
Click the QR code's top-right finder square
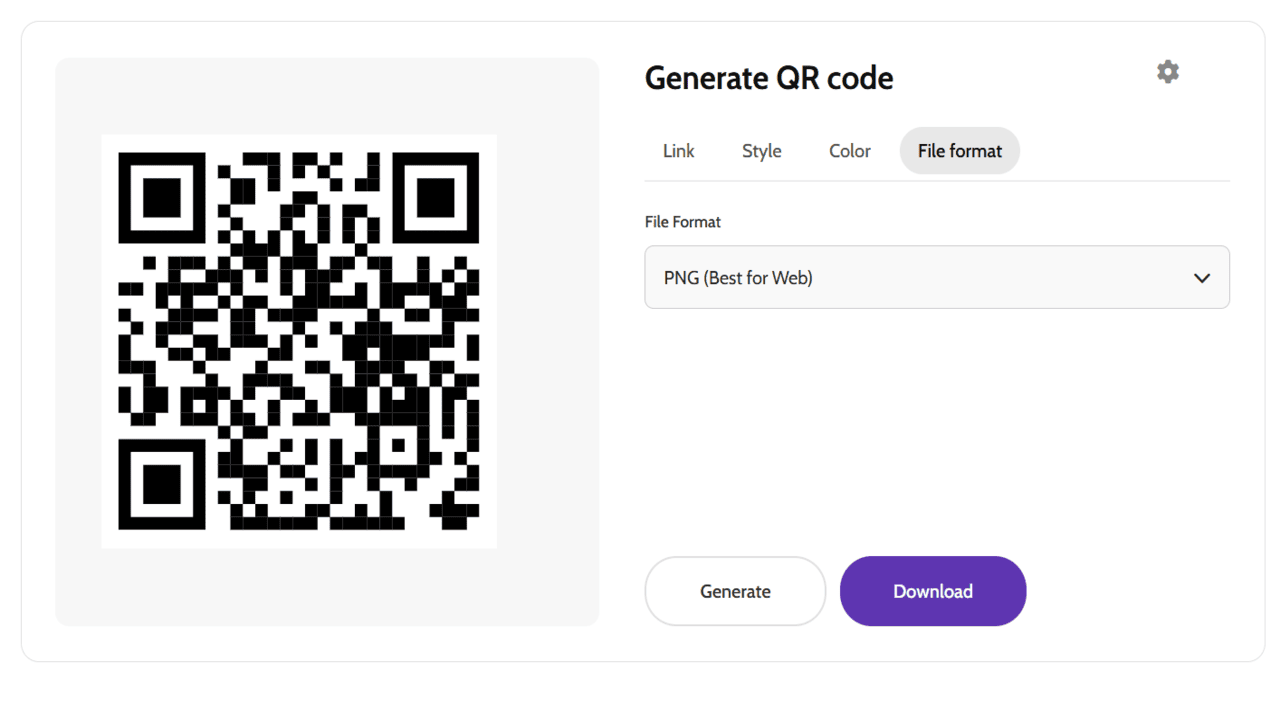coord(436,197)
